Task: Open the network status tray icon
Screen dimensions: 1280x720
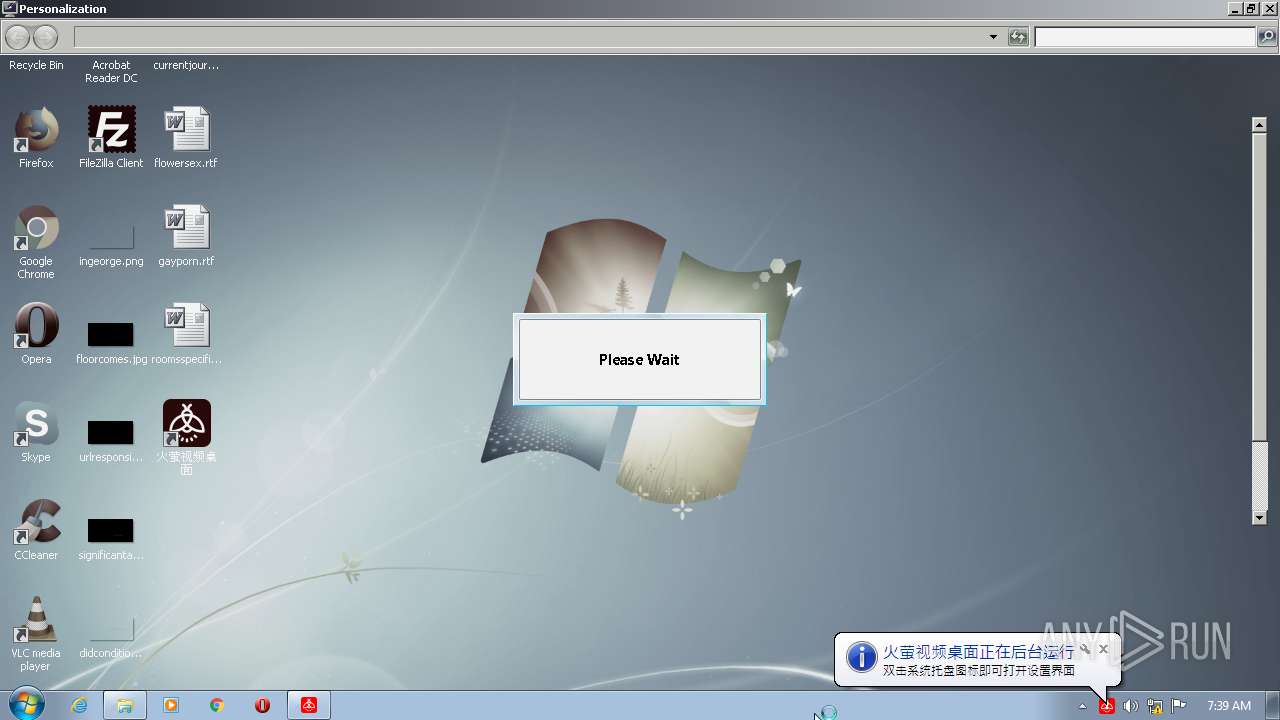Action: pos(1155,706)
